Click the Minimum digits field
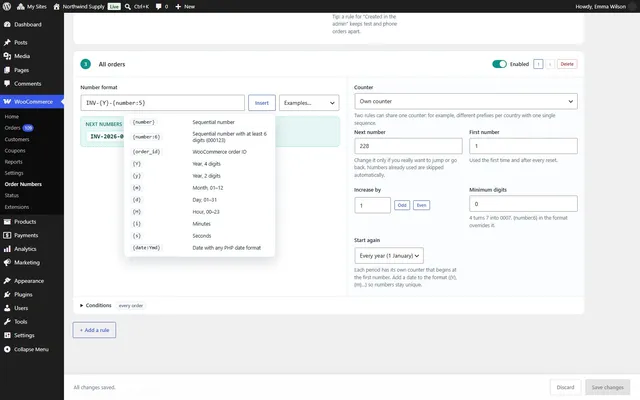Viewport: 640px width, 400px height. (523, 204)
